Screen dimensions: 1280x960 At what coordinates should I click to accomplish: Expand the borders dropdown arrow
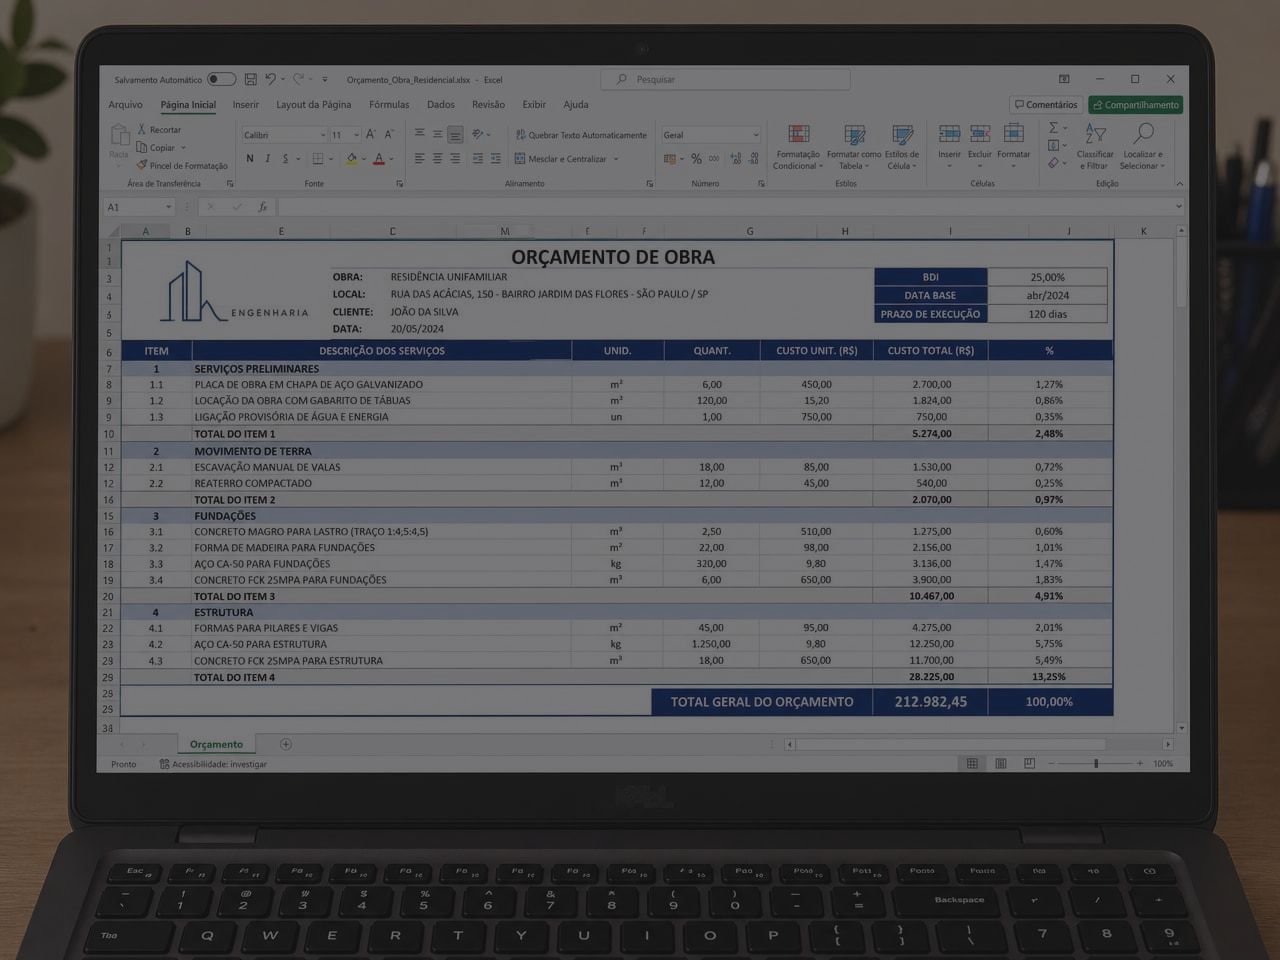[331, 159]
